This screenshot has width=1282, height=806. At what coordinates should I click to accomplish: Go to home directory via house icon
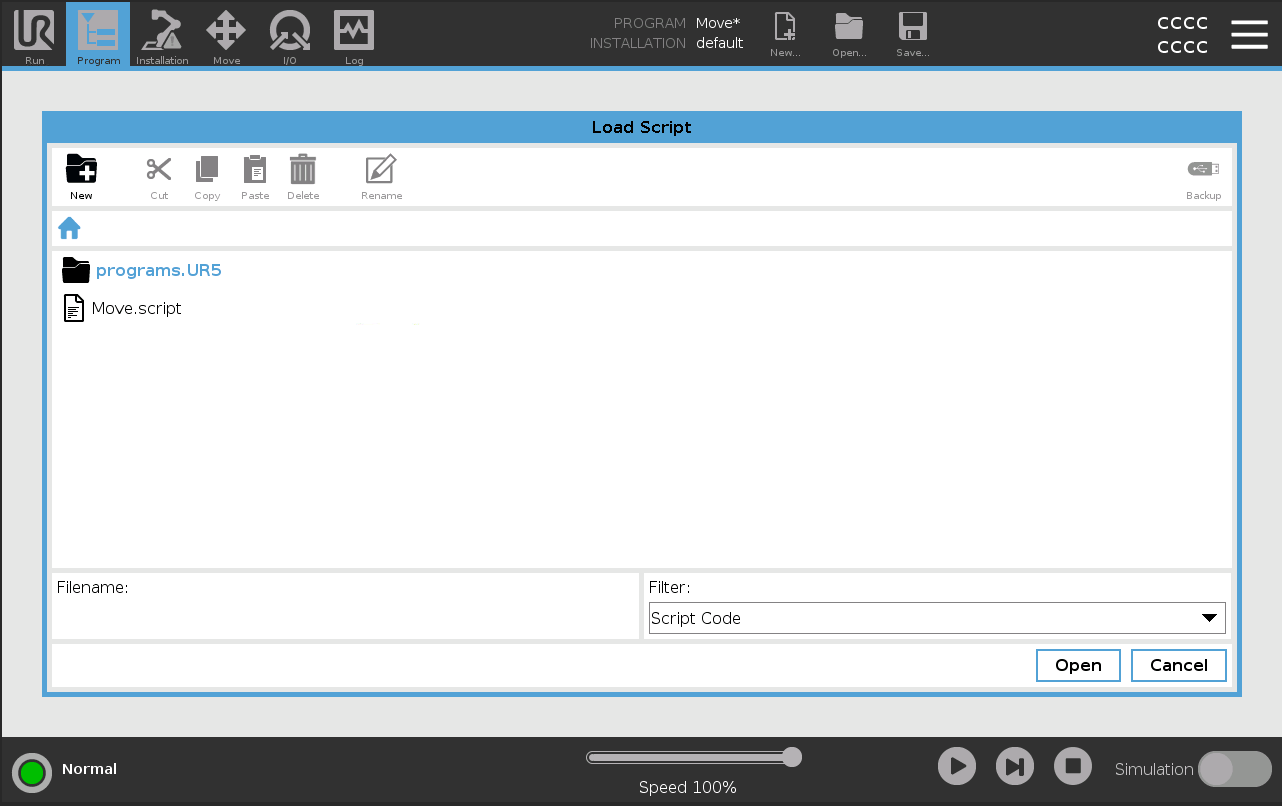(x=69, y=229)
